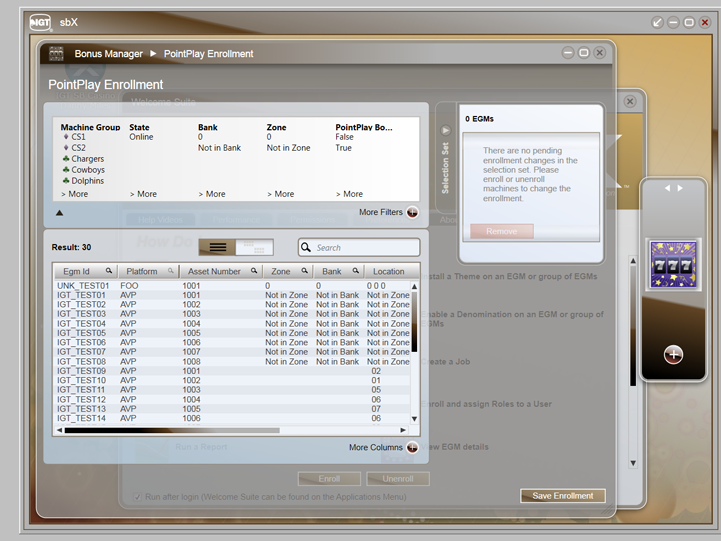This screenshot has width=721, height=541.
Task: Click Bonus Manager breadcrumb
Action: pos(109,54)
